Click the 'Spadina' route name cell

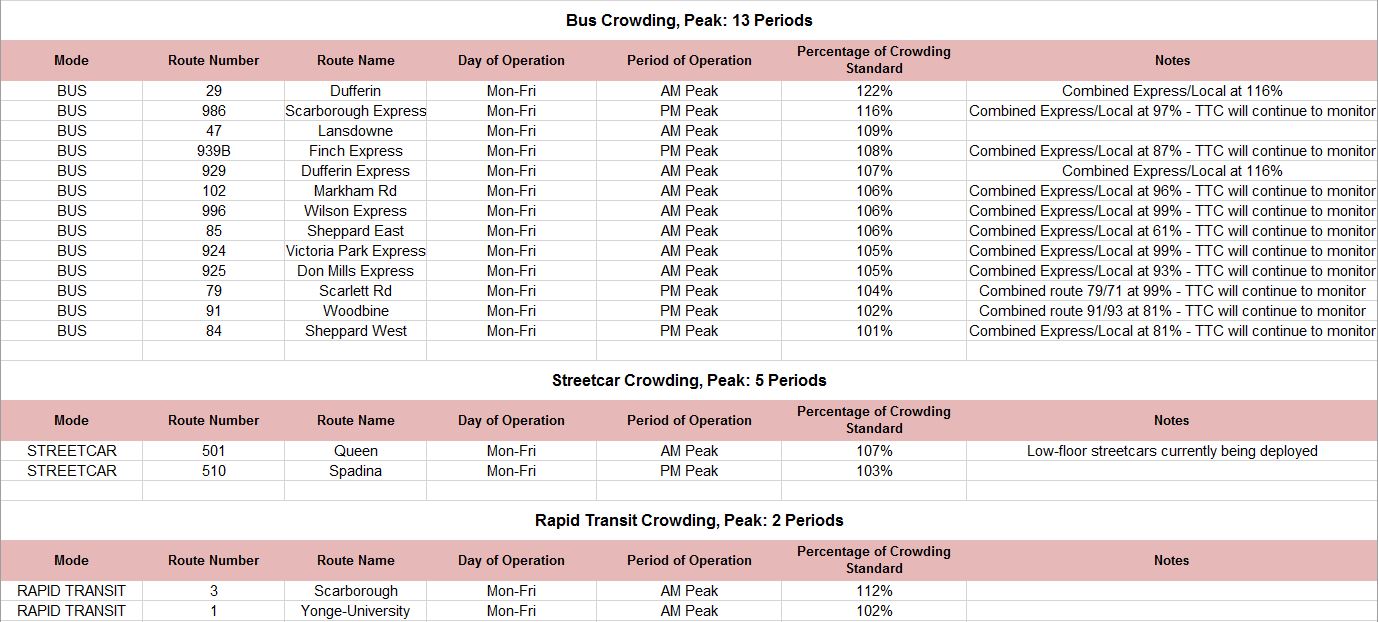tap(355, 471)
